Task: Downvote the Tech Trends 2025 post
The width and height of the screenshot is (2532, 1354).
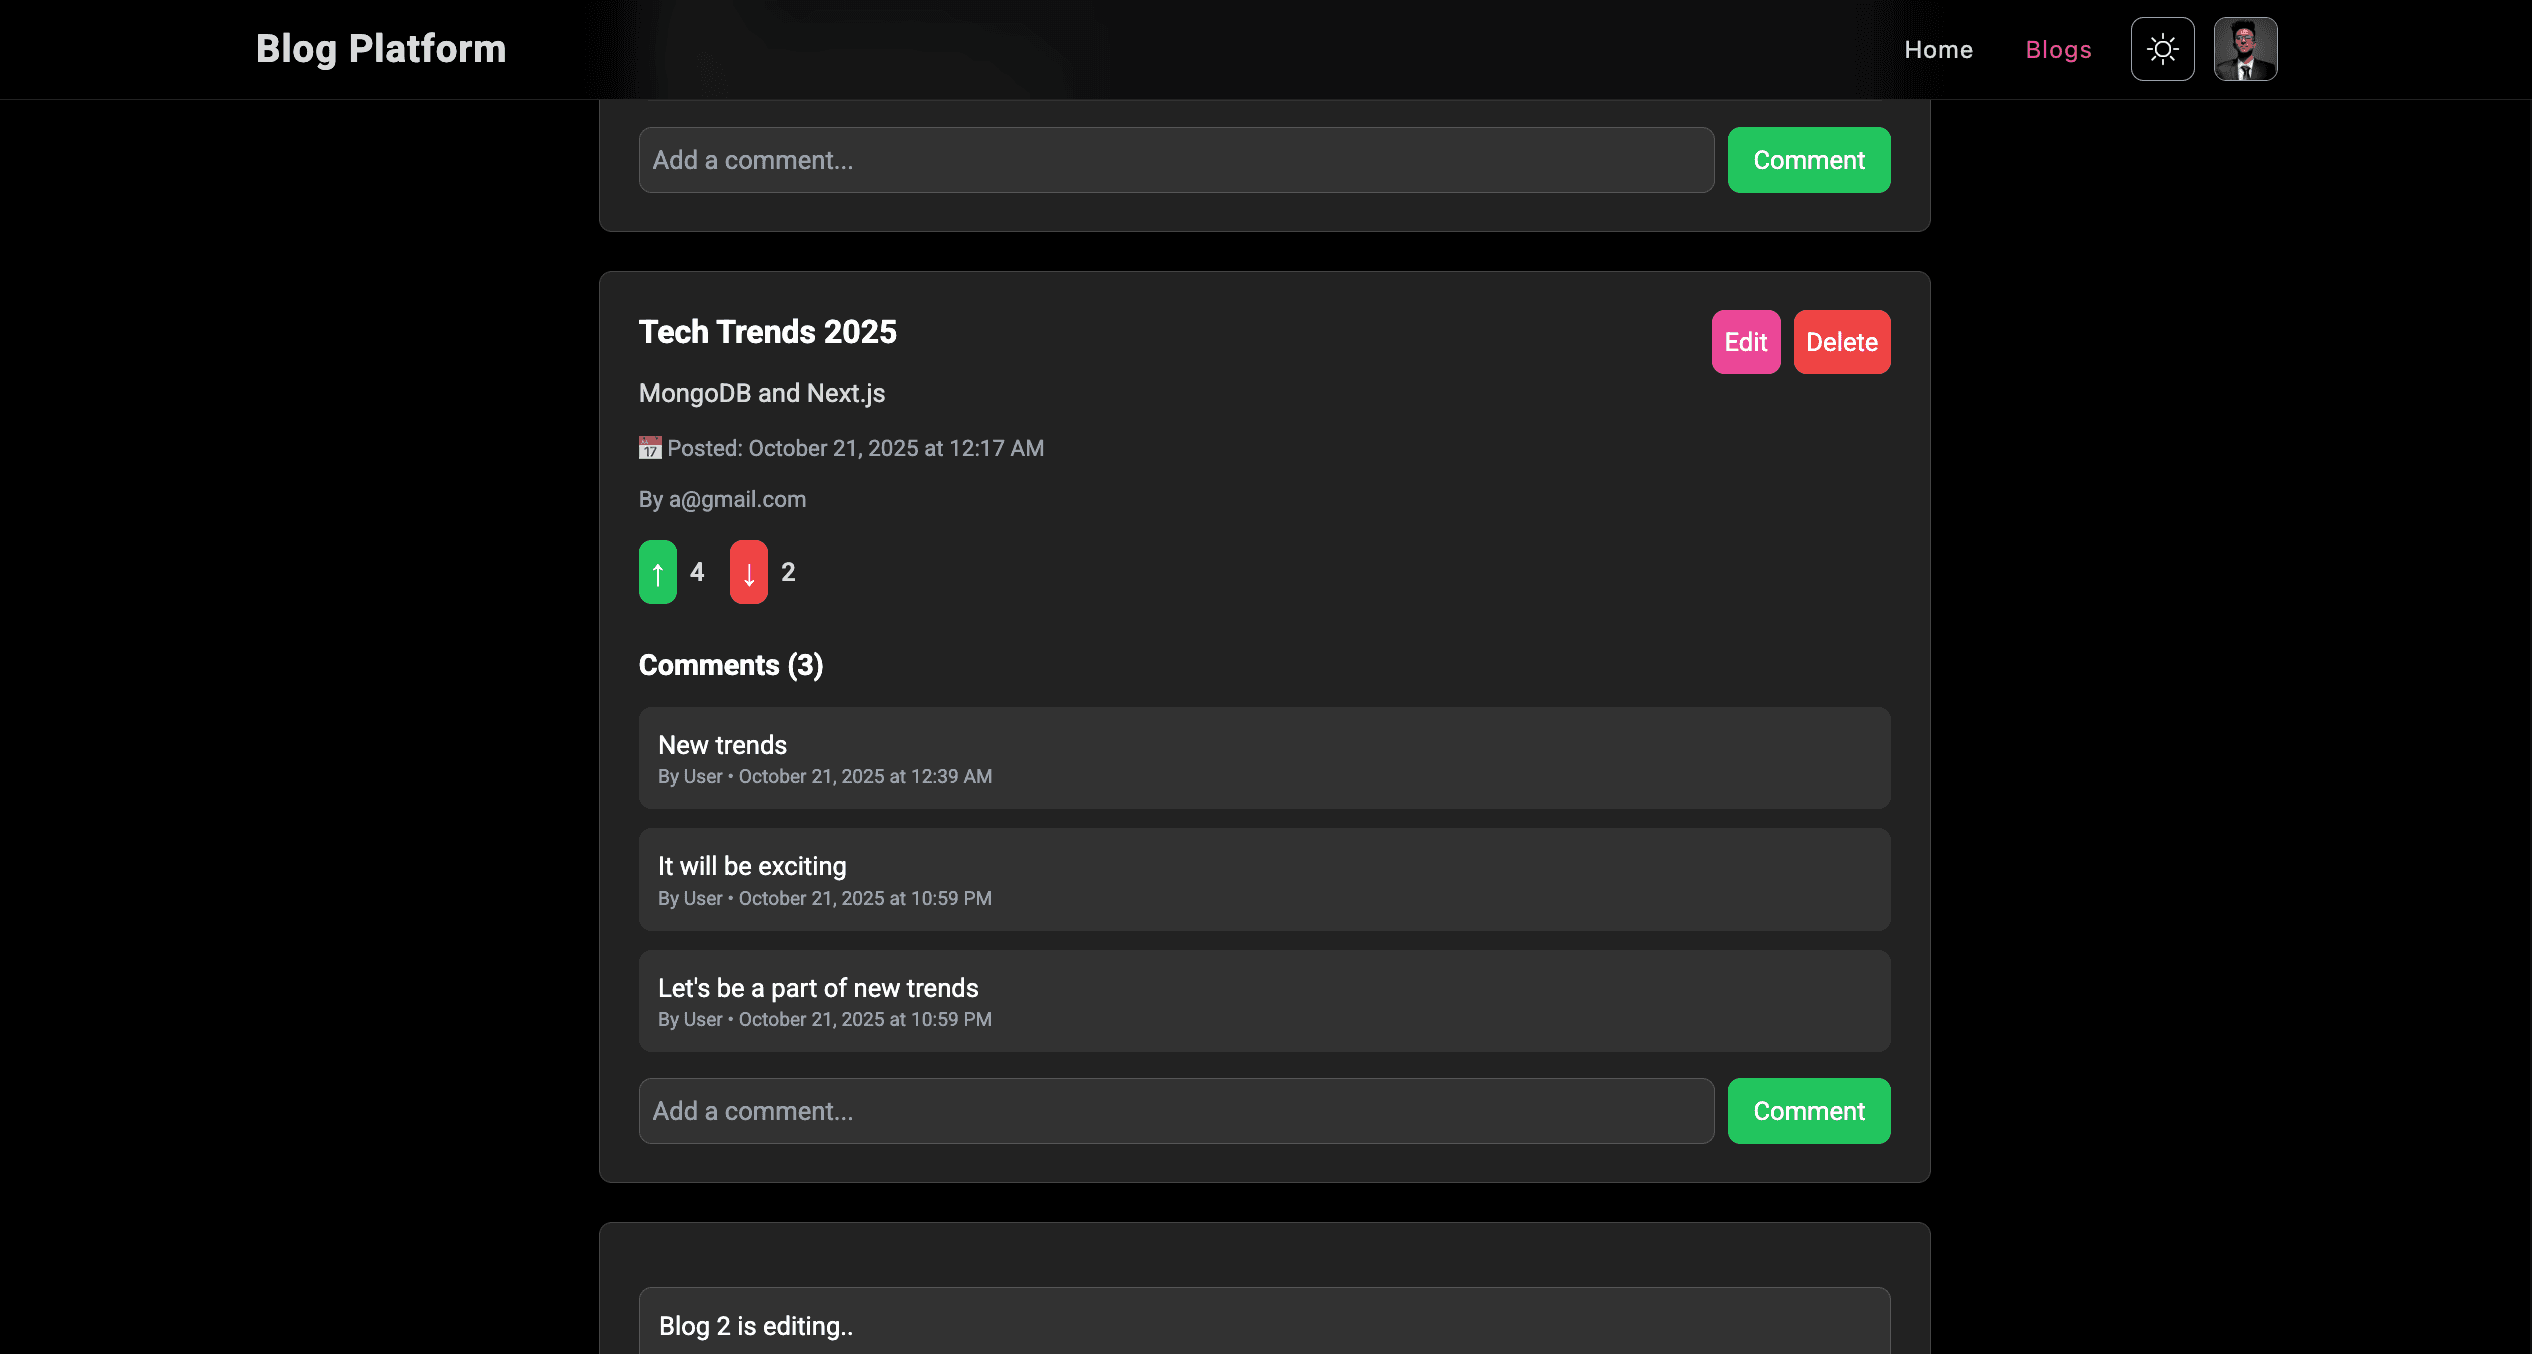Action: [747, 571]
